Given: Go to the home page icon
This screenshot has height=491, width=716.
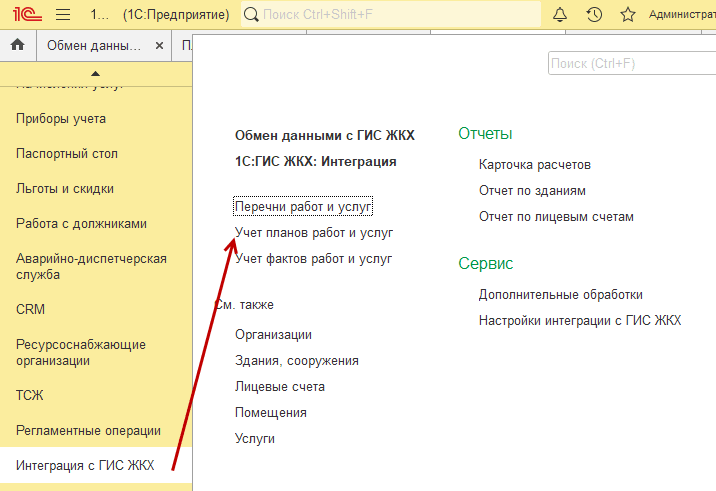Looking at the screenshot, I should pyautogui.click(x=18, y=45).
